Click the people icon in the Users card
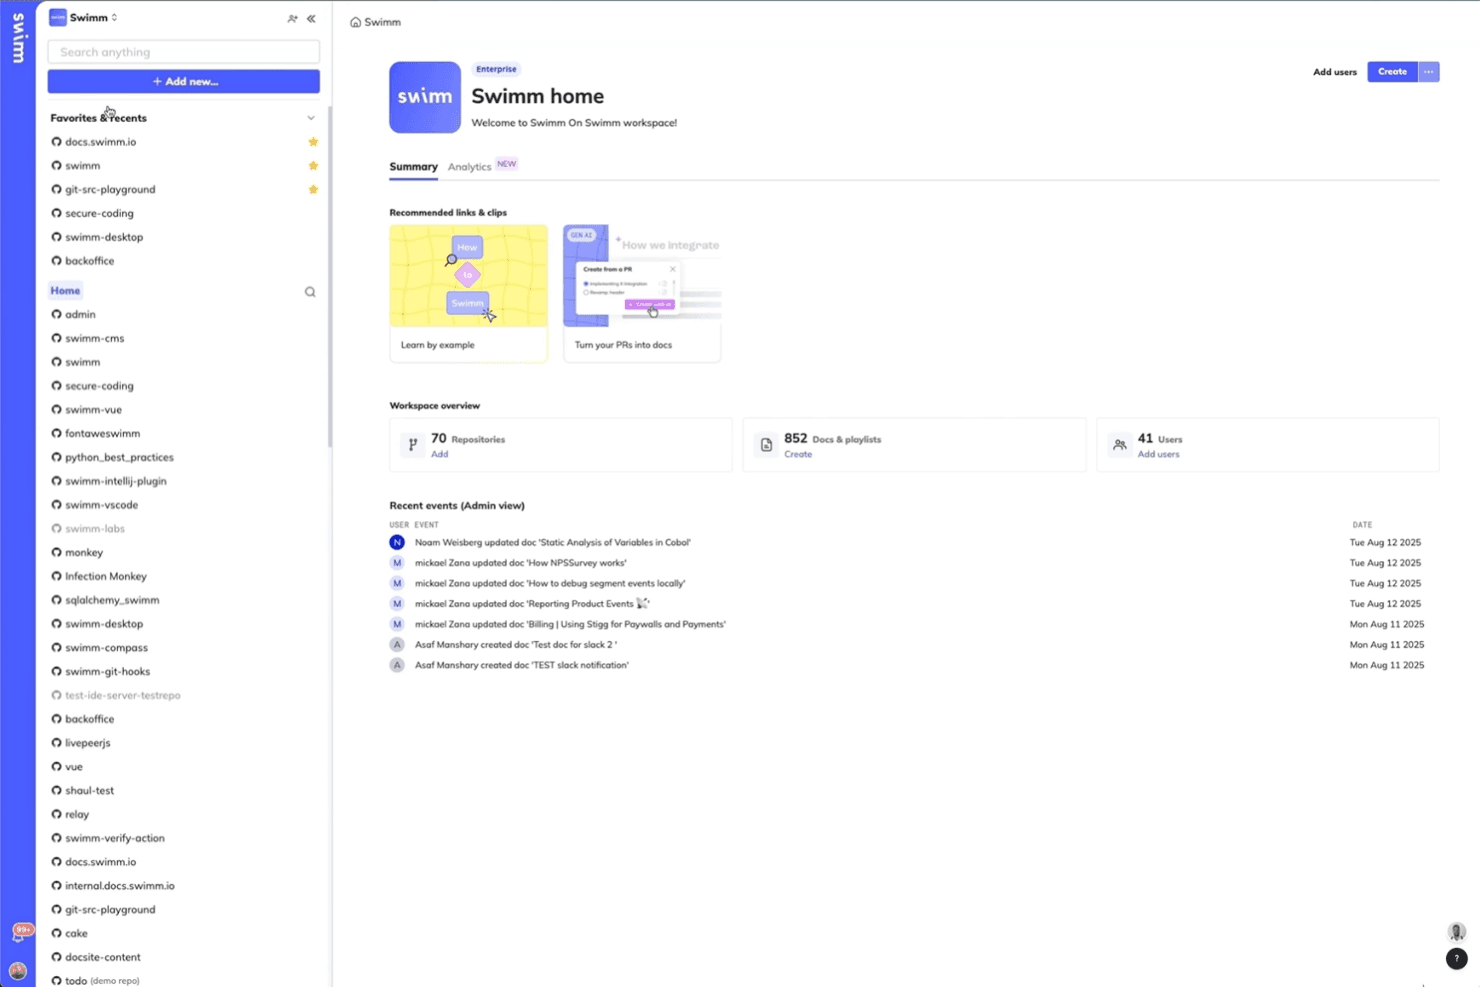This screenshot has height=987, width=1480. pyautogui.click(x=1120, y=445)
